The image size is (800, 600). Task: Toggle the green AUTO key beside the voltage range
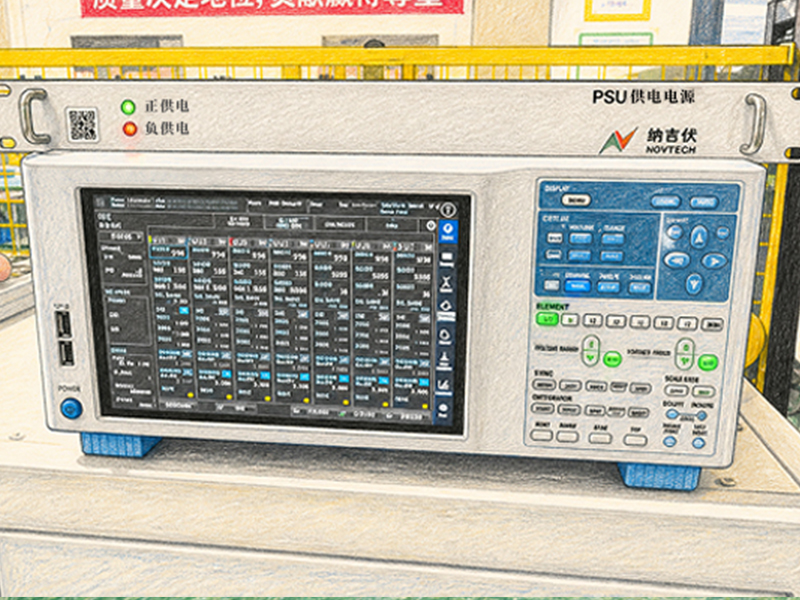pos(612,359)
